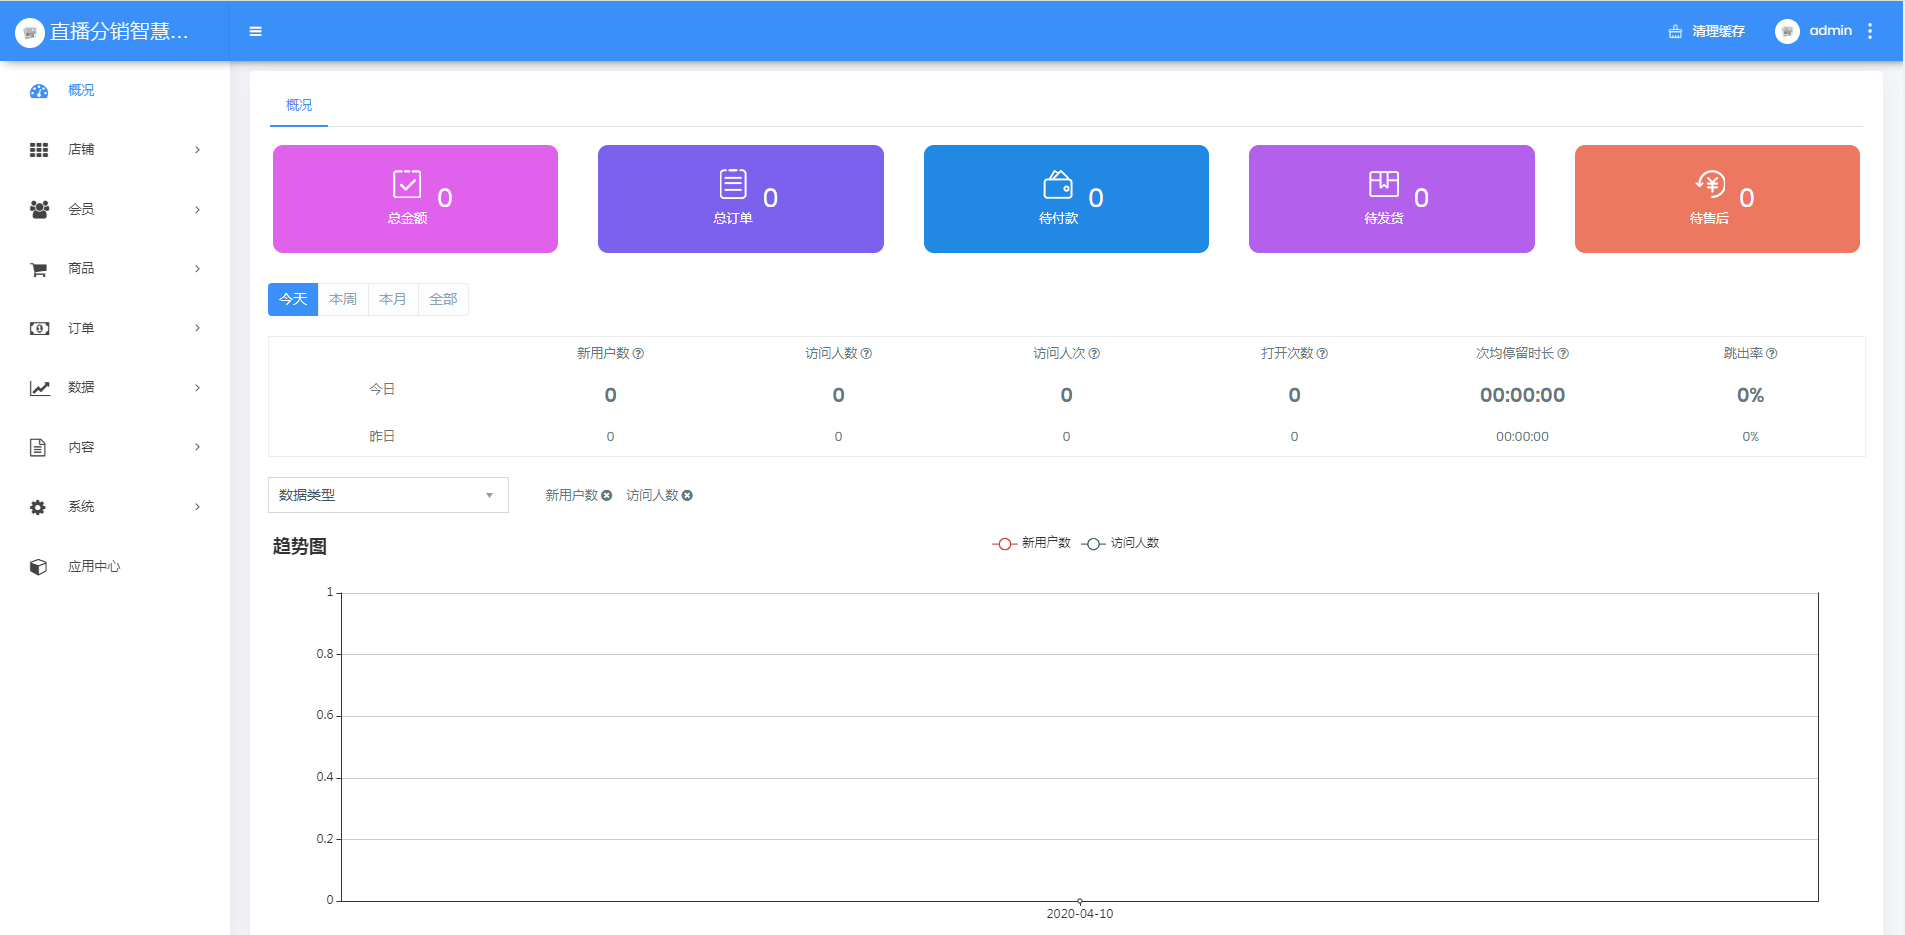Click the wallet icon on 待付款 card
1905x935 pixels.
pos(1057,185)
